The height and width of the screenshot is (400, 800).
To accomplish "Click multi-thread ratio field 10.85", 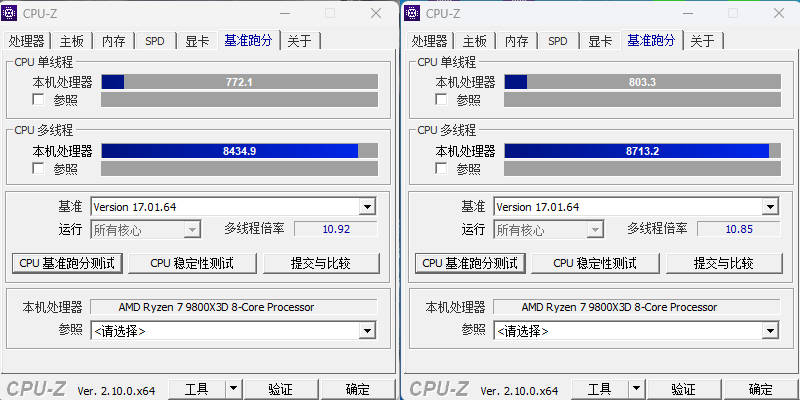I will click(x=739, y=229).
